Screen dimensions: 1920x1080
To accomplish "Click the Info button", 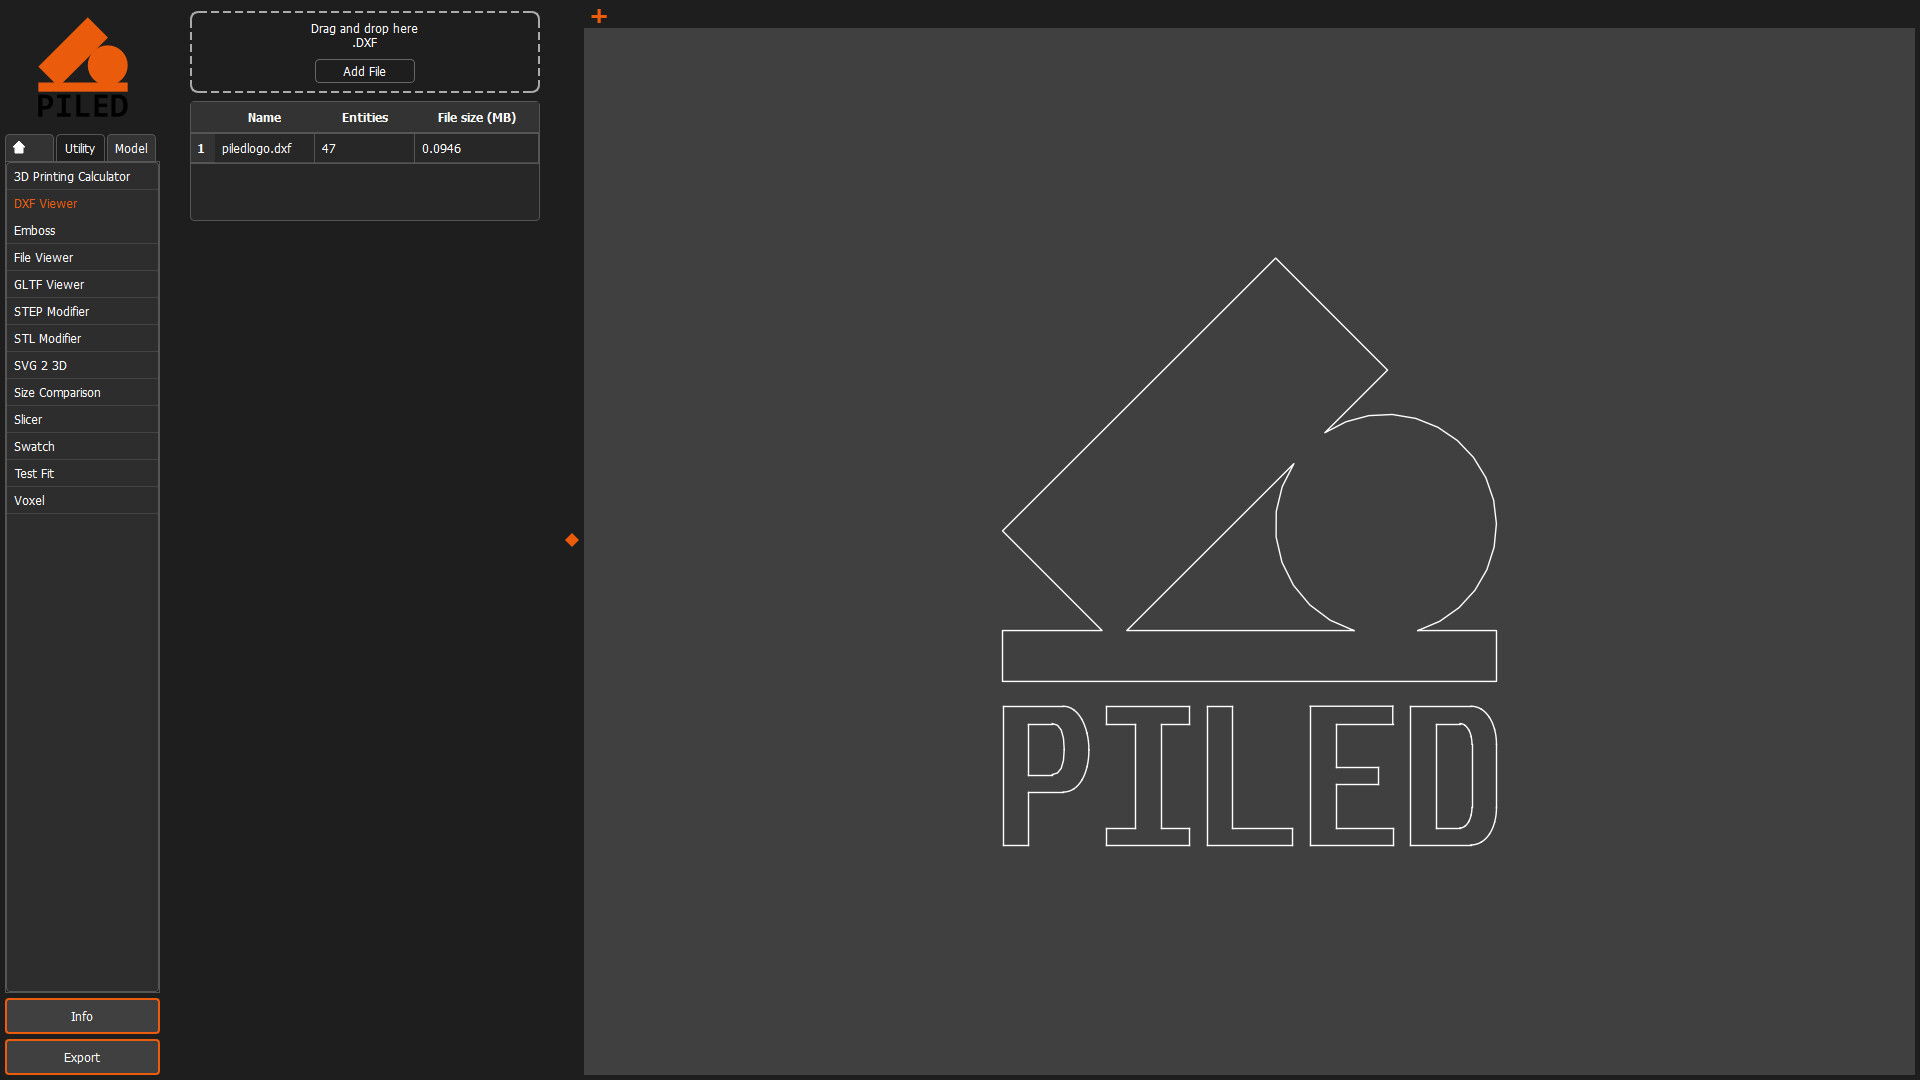I will 82,1016.
